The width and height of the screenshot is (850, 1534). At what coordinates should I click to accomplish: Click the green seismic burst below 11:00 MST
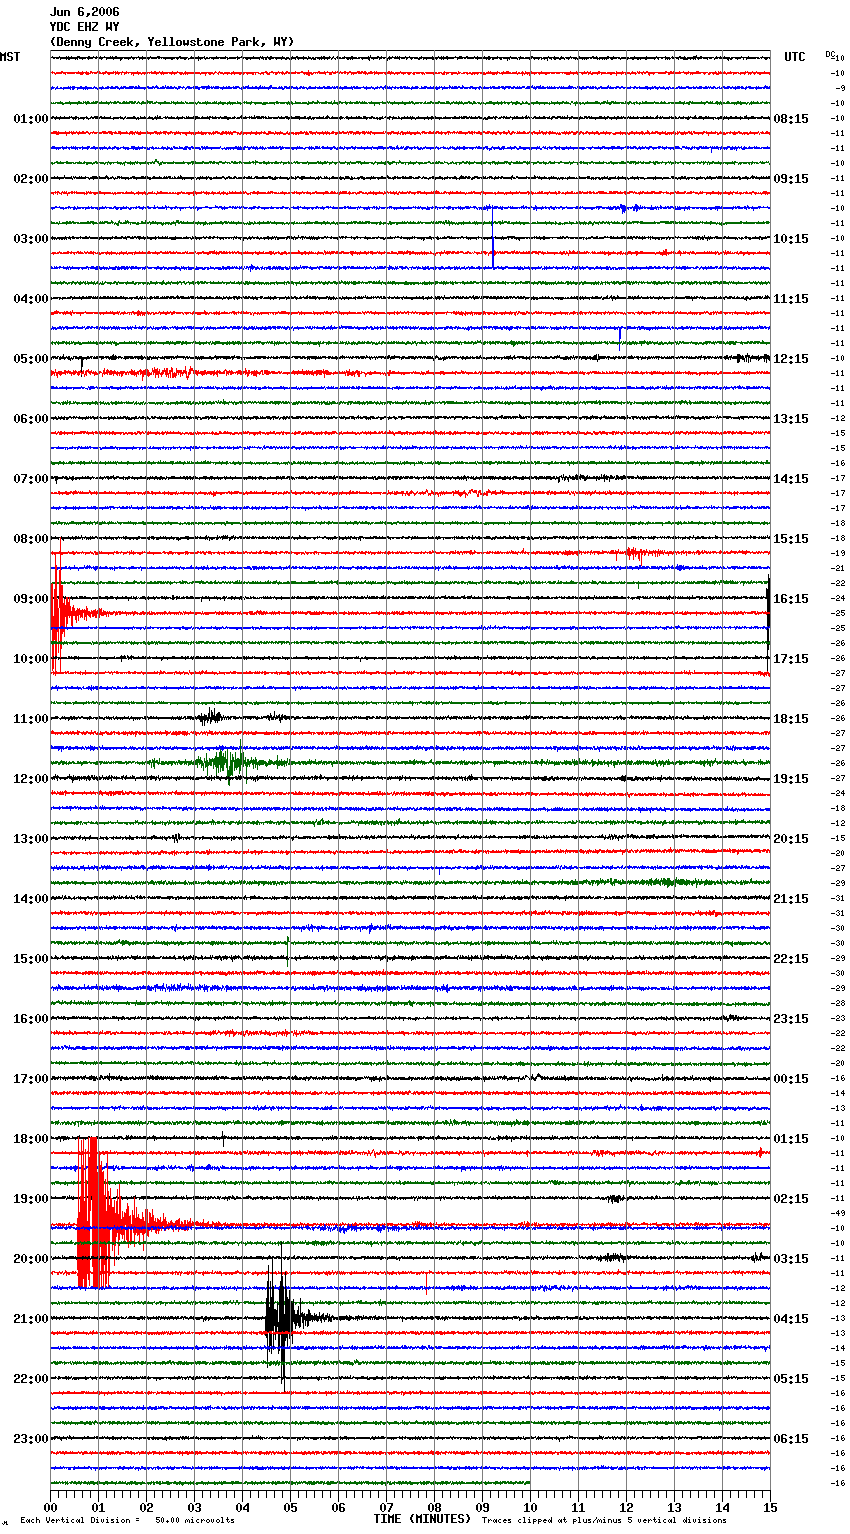[228, 763]
